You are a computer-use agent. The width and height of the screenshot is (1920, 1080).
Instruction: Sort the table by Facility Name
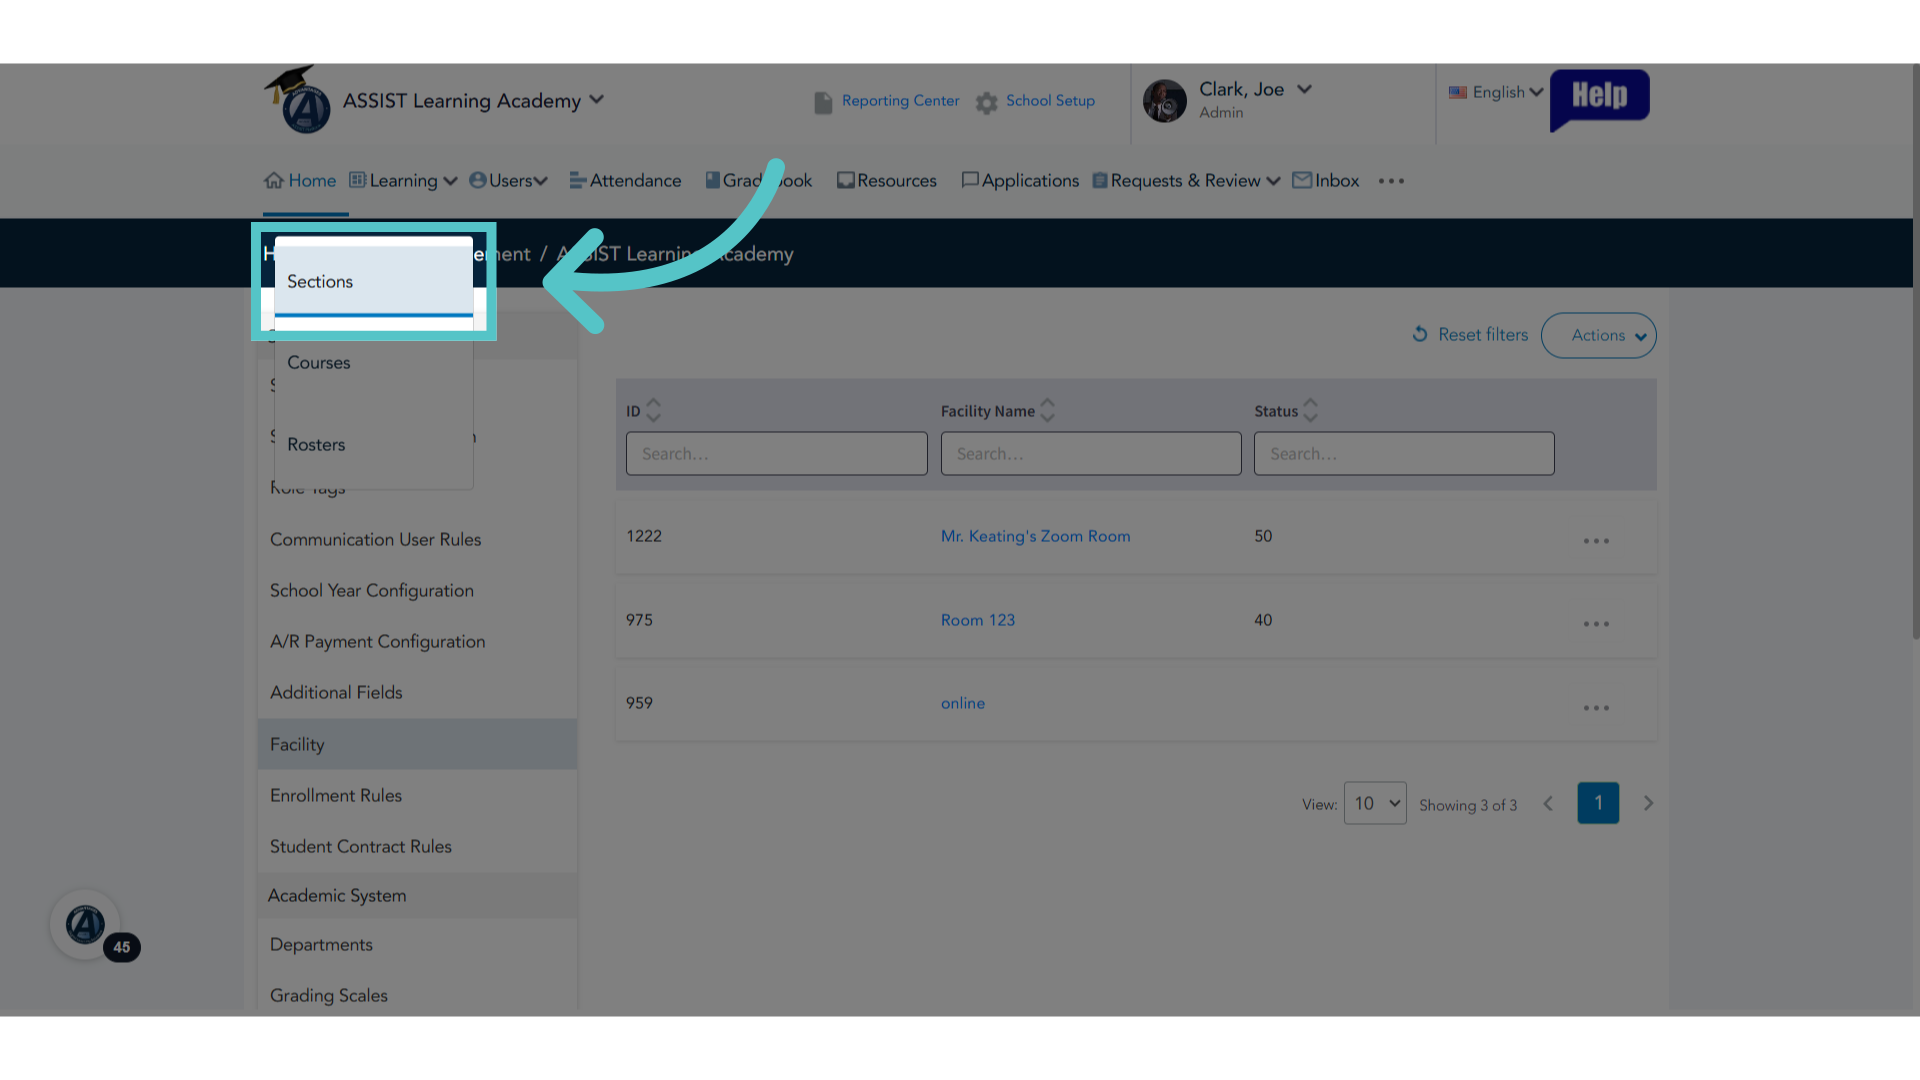coord(1047,410)
